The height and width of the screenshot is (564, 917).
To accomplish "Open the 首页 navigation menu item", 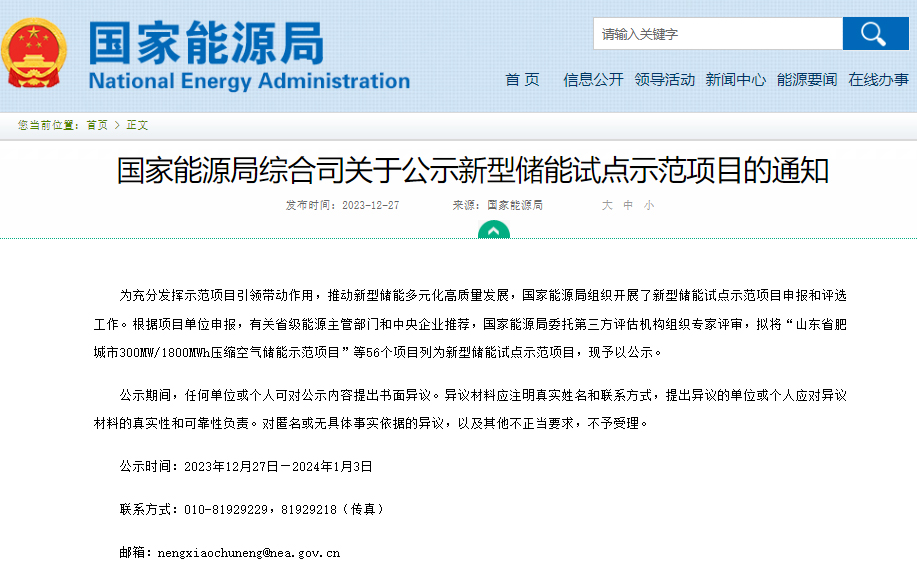I will coord(522,80).
